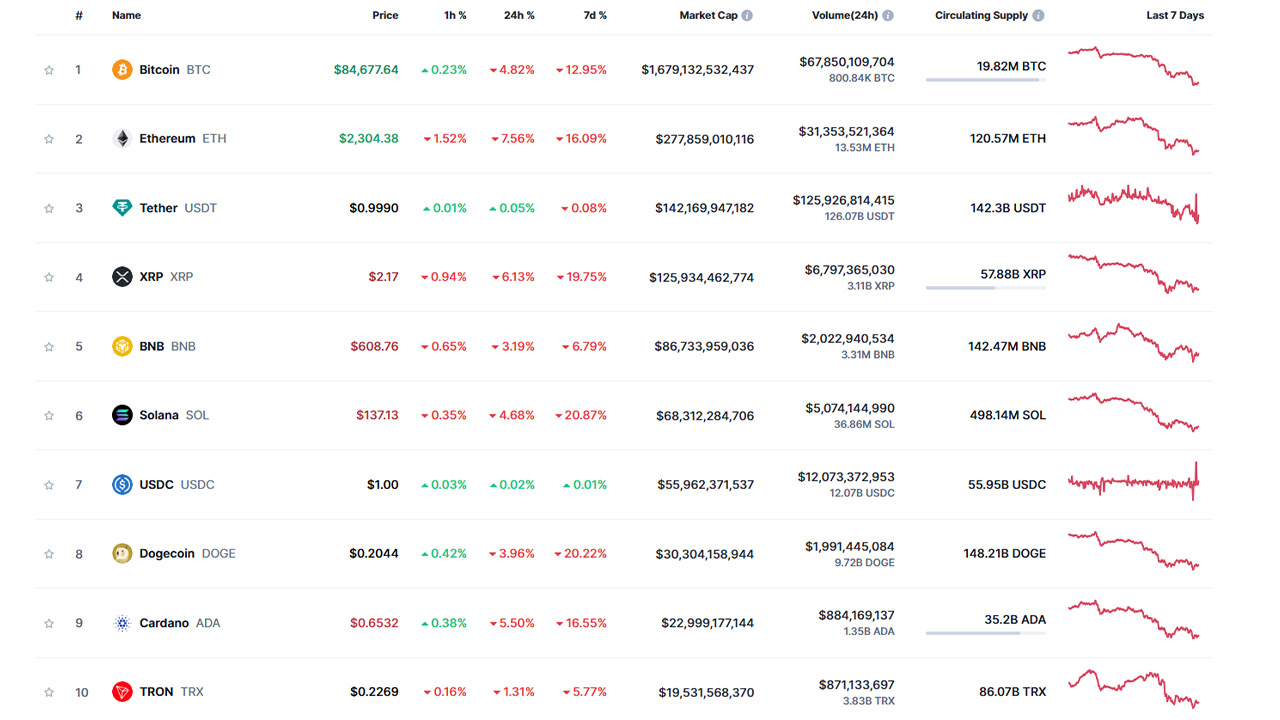Image resolution: width=1280 pixels, height=720 pixels.
Task: Click the BNB logo icon
Action: click(122, 346)
